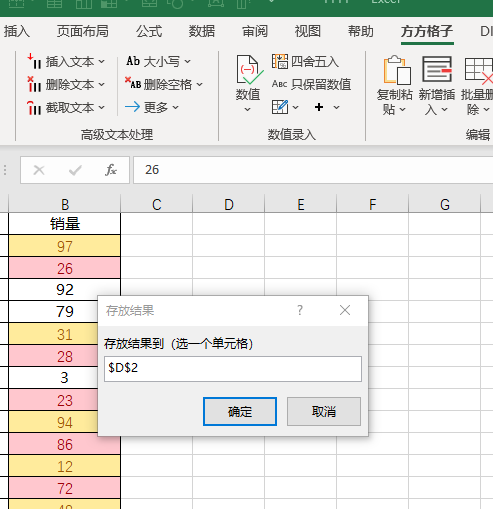
Task: Select the yellow cell containing 12
Action: click(65, 466)
